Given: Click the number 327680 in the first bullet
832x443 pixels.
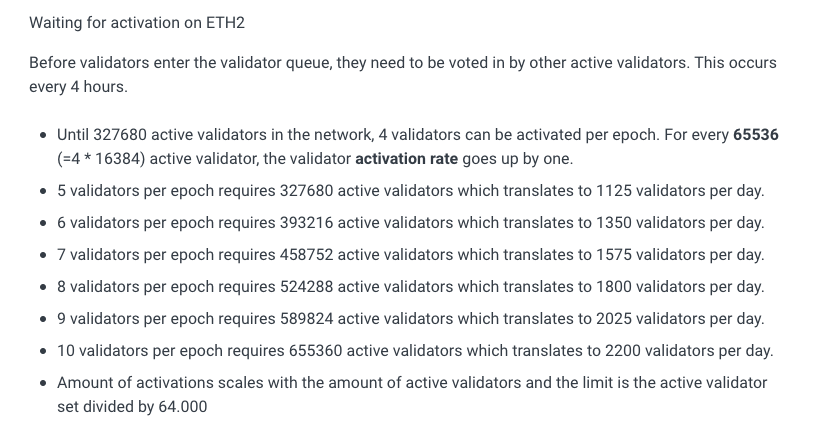Looking at the screenshot, I should click(x=120, y=135).
